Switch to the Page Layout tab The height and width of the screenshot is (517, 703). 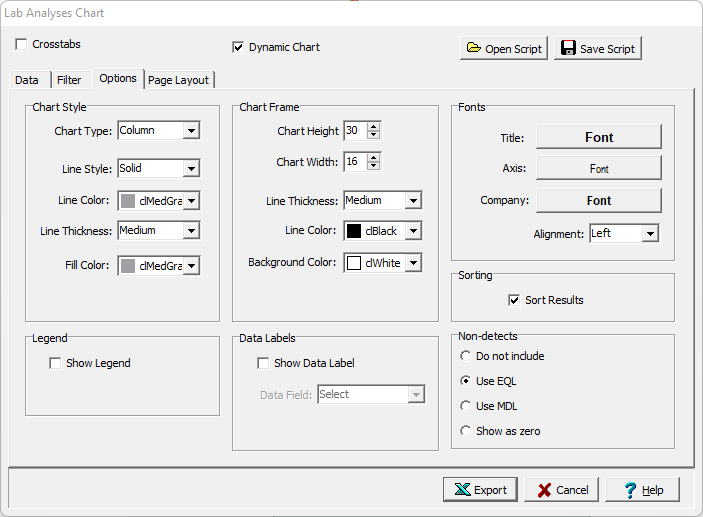179,80
